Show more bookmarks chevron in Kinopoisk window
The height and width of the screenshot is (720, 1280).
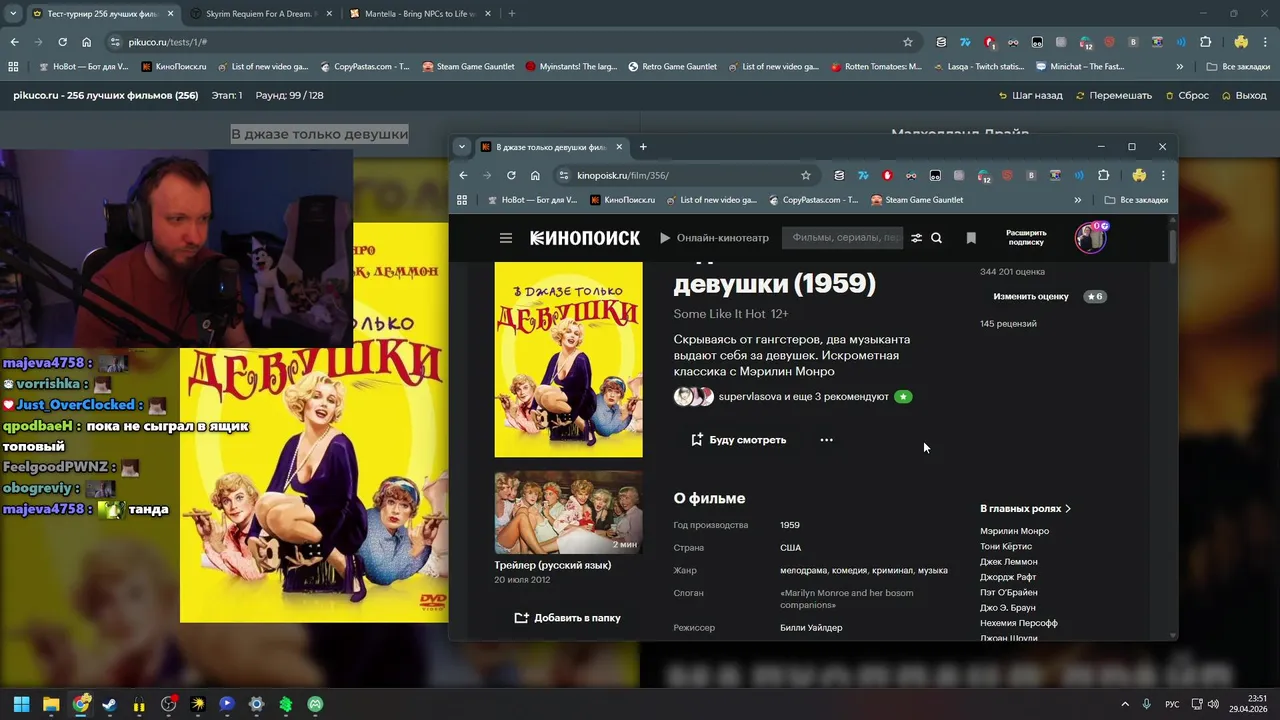coord(1077,200)
